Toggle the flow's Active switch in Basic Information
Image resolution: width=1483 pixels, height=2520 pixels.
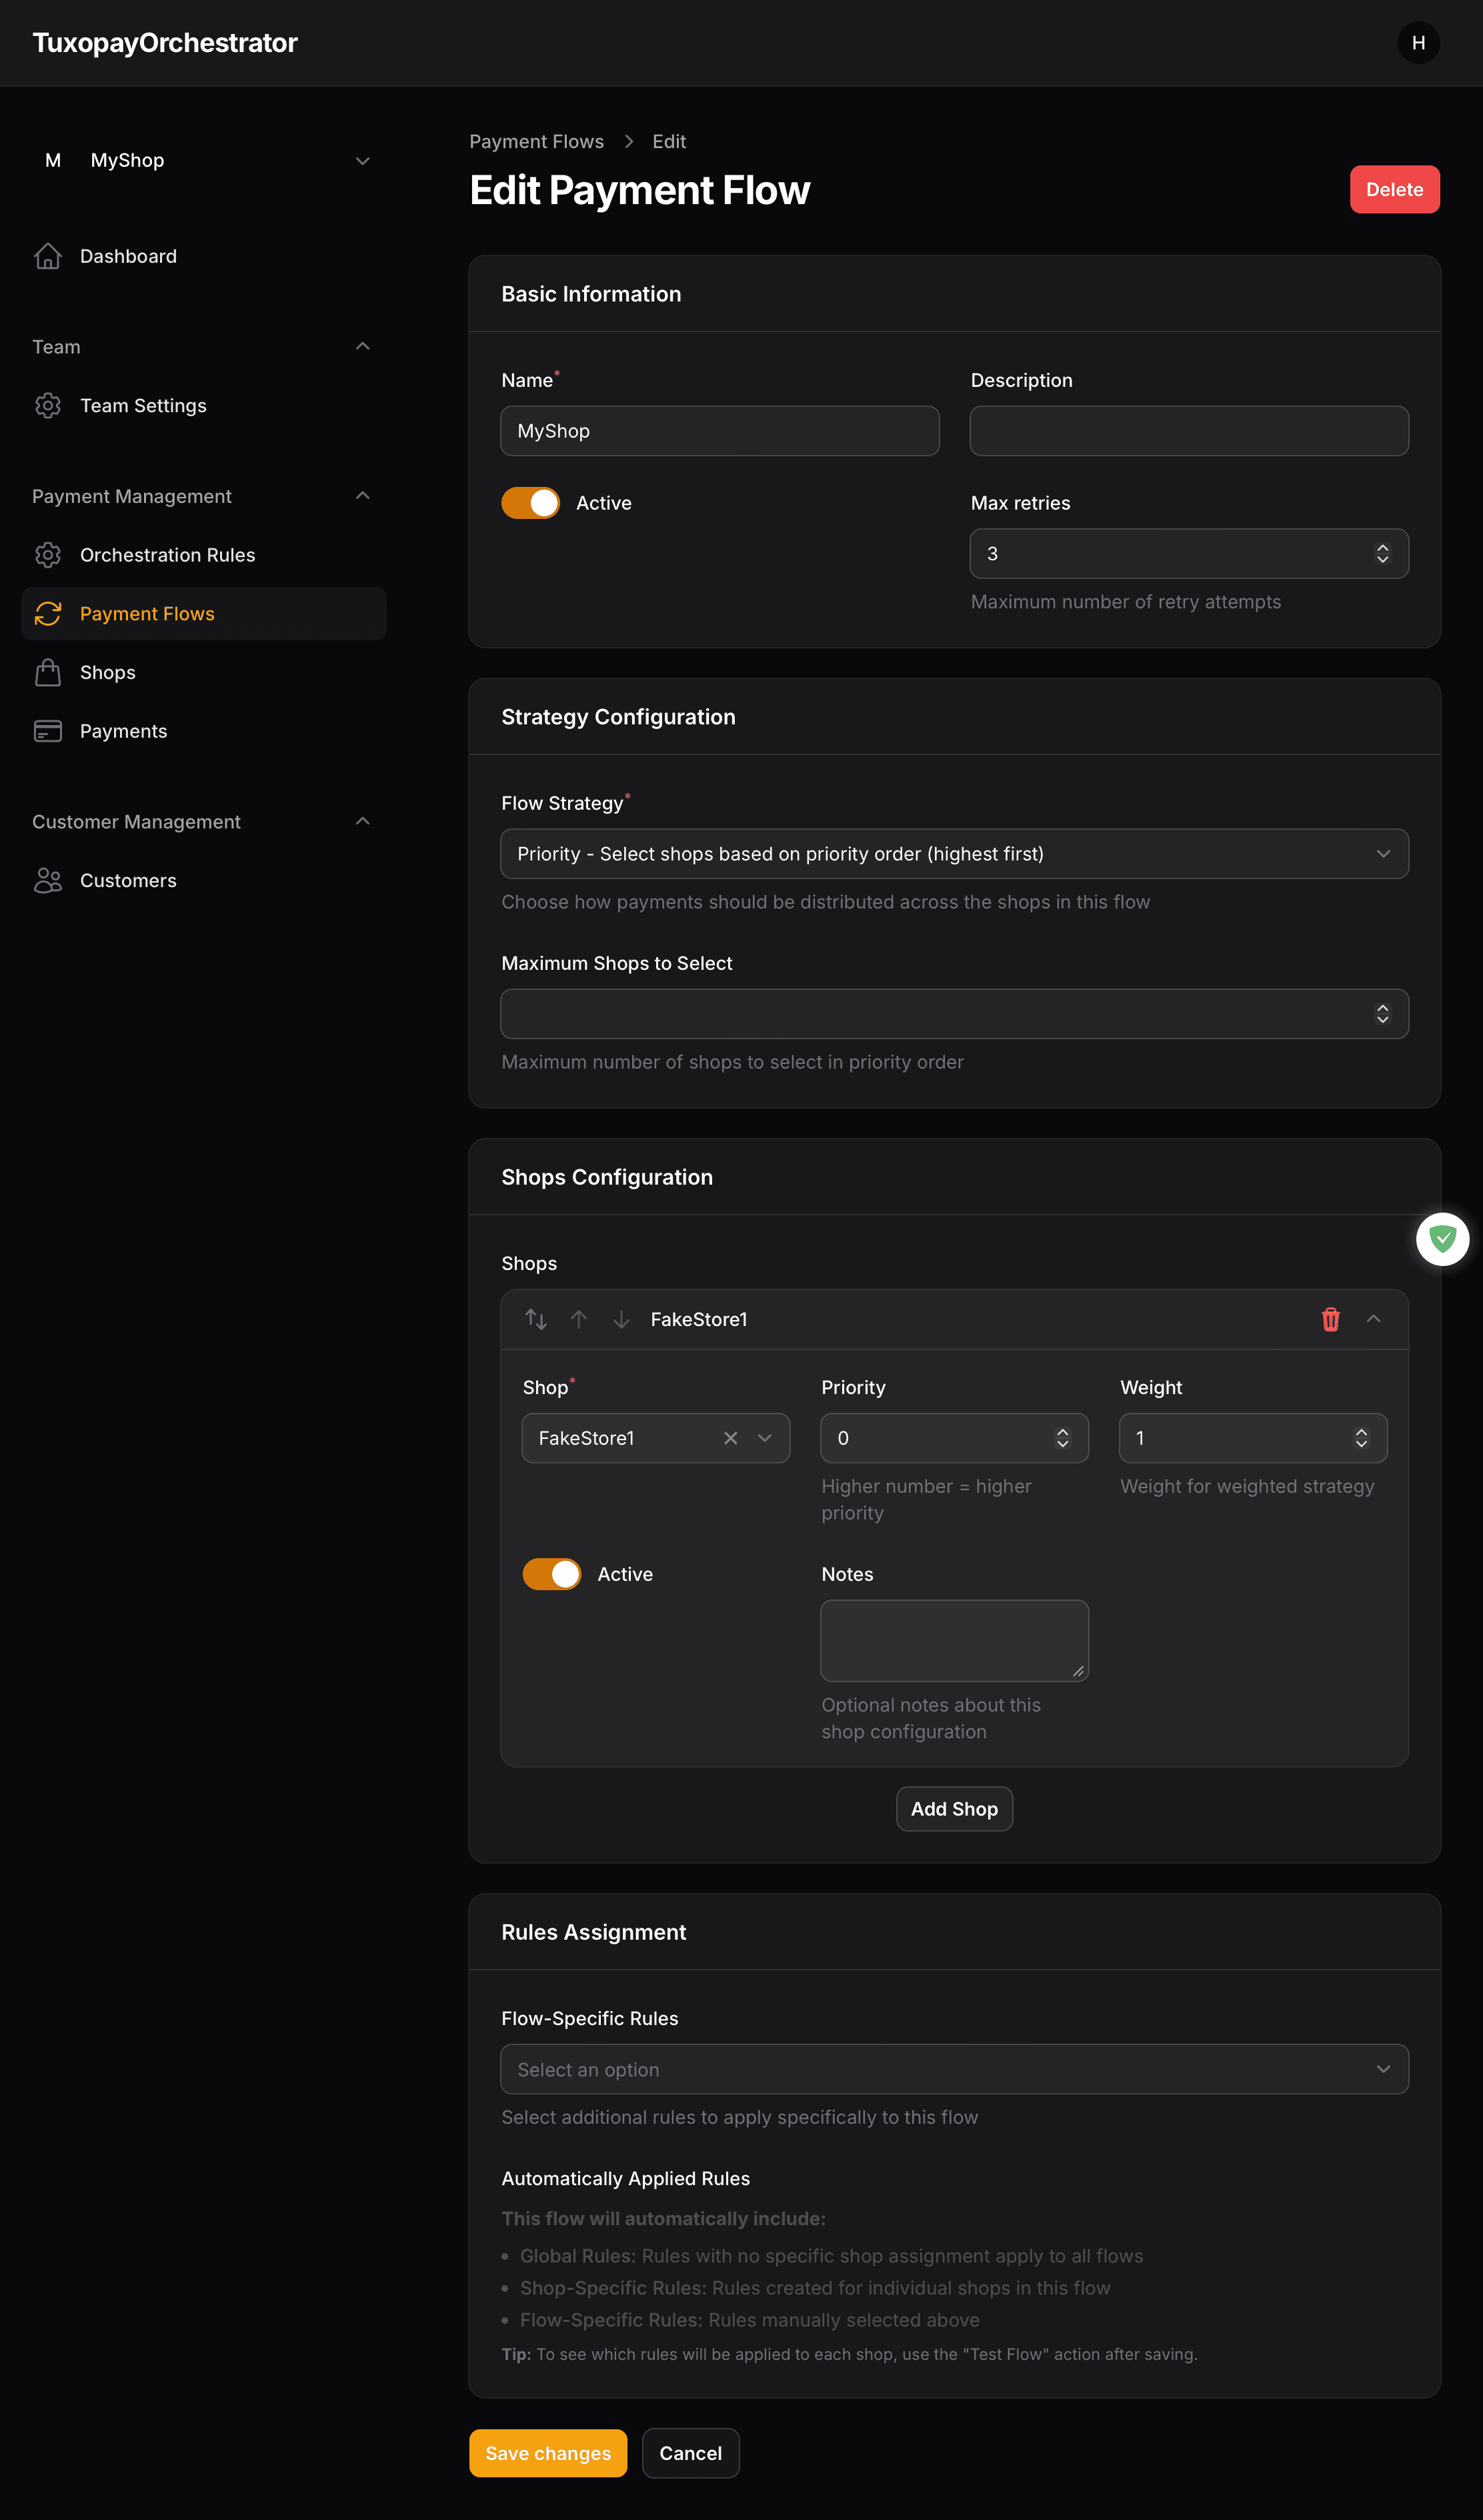[530, 503]
